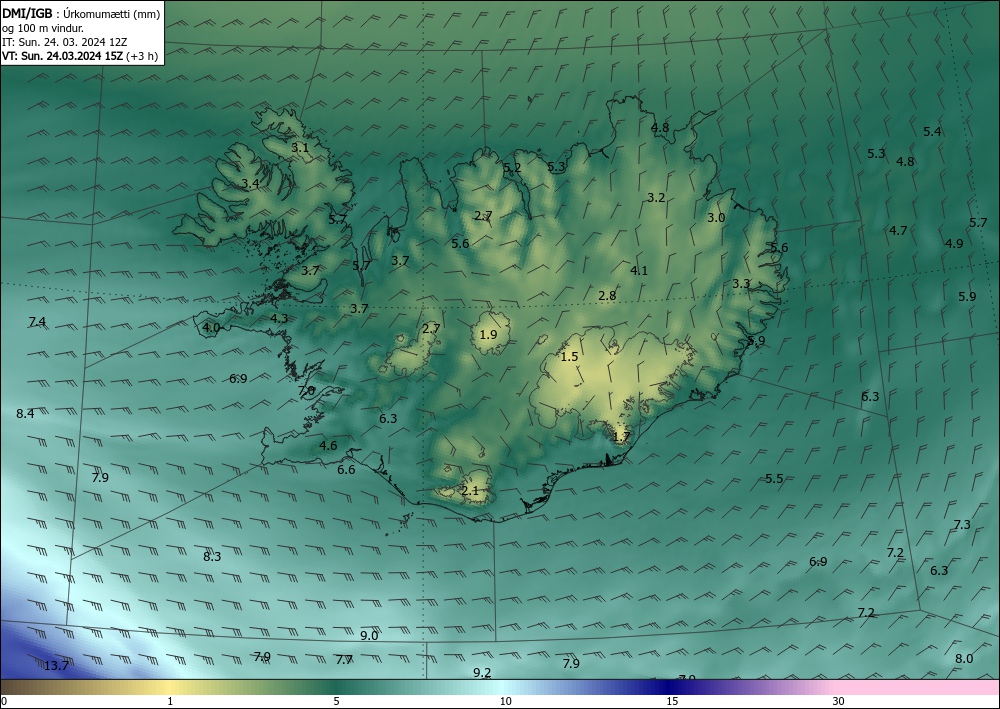
Task: Click the 3.3 value on the map
Action: [x=741, y=284]
